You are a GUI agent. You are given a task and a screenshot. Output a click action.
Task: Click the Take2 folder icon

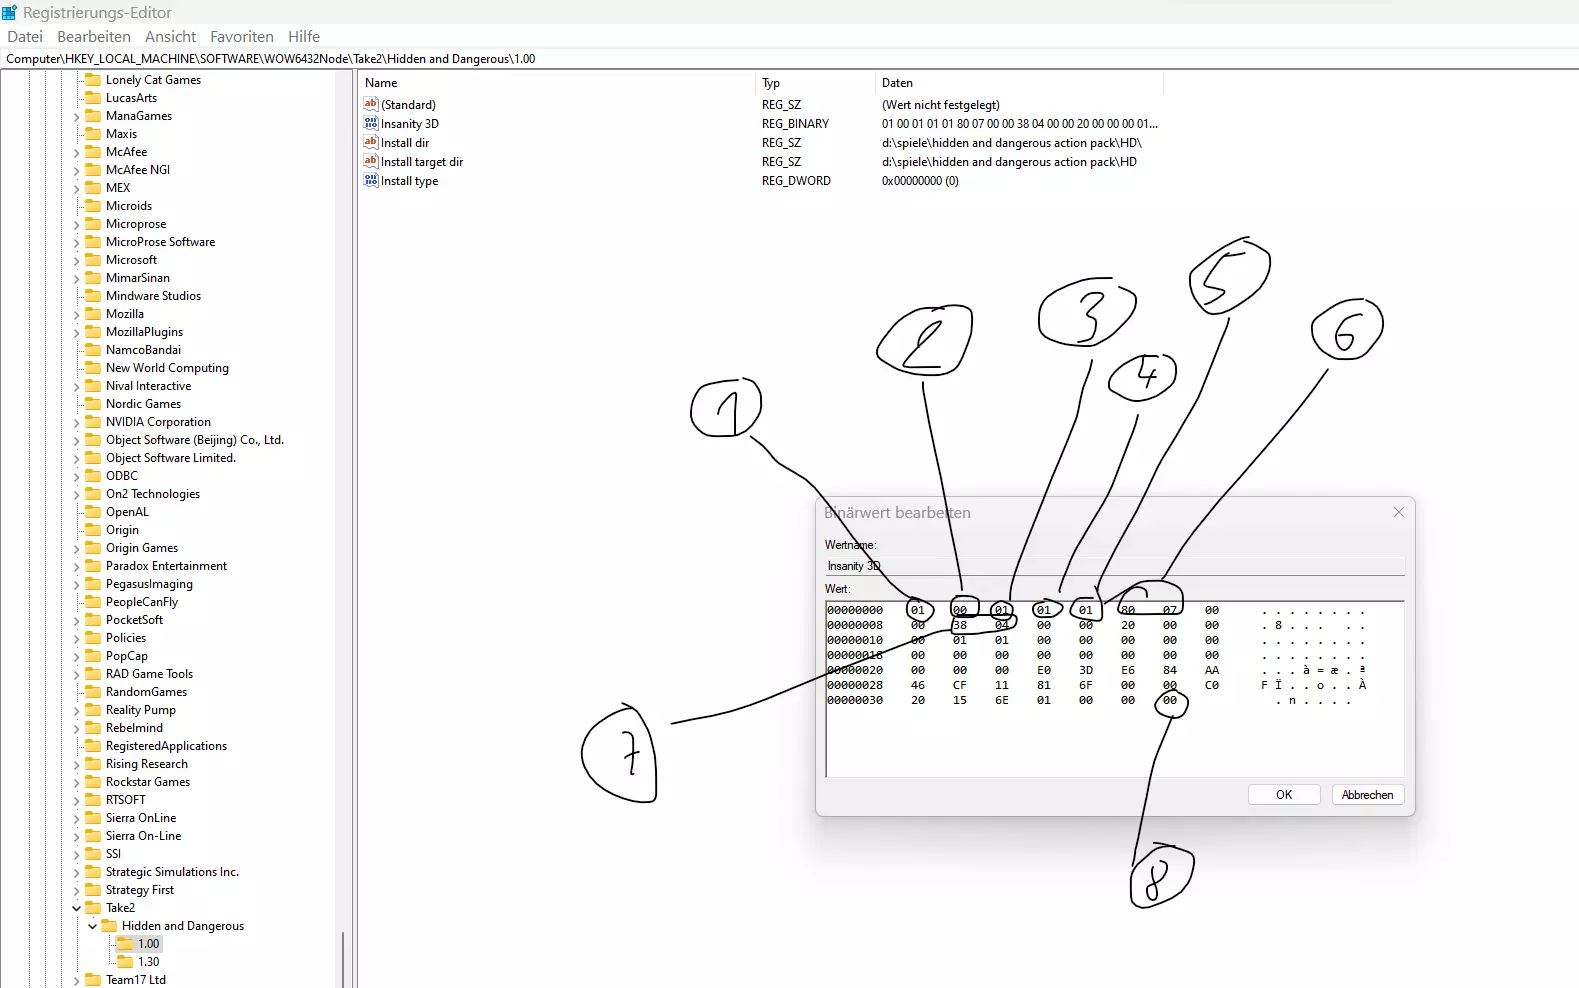[x=93, y=907]
